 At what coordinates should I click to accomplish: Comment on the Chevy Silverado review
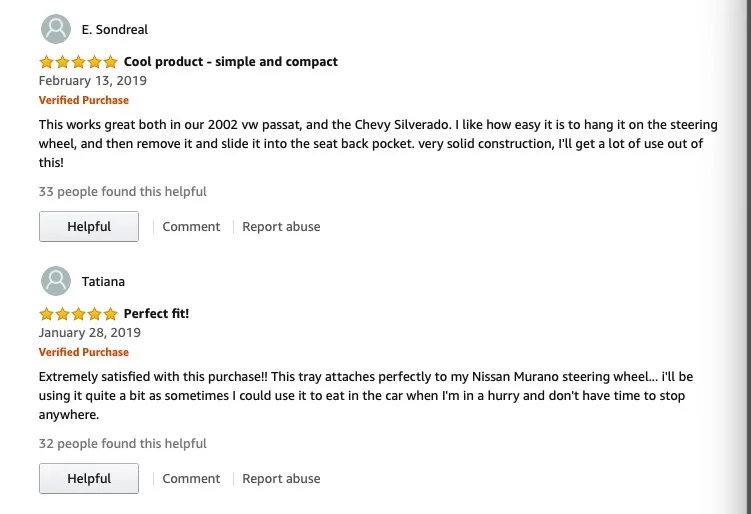coord(191,227)
